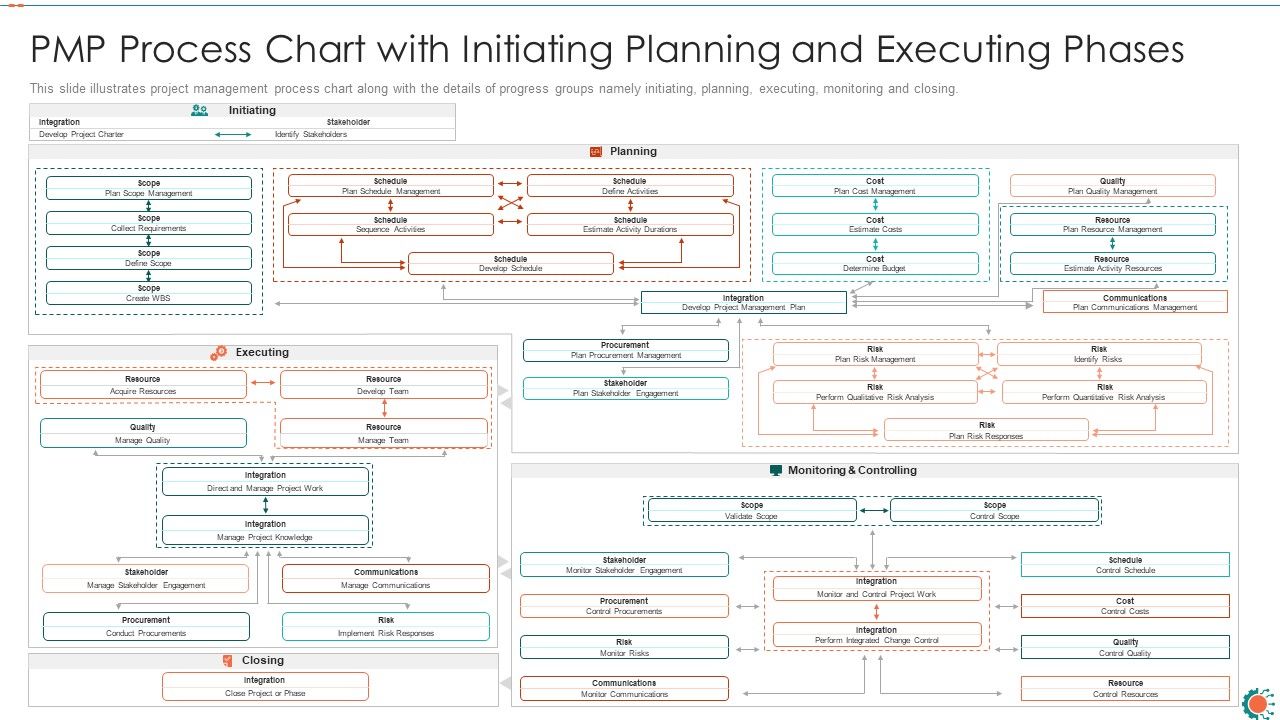Select the Control Quality box
Viewport: 1280px width, 720px height.
1125,647
